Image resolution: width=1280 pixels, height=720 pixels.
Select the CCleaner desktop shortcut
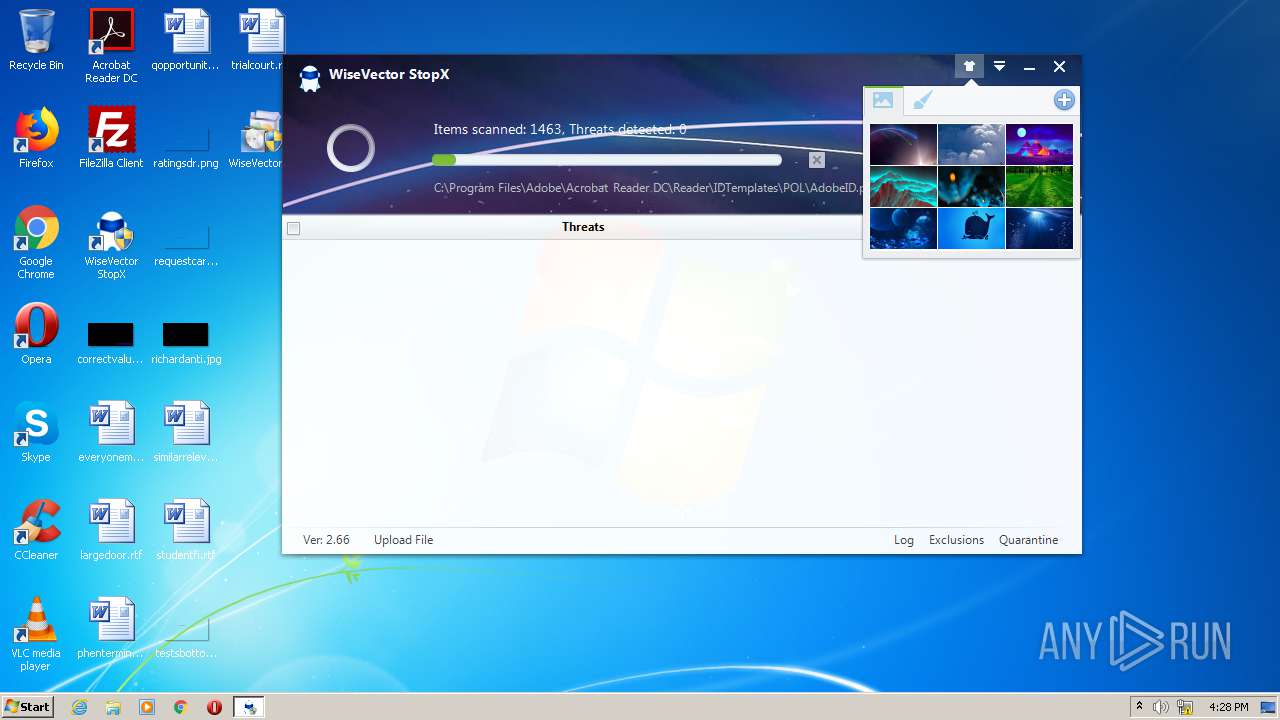(36, 530)
